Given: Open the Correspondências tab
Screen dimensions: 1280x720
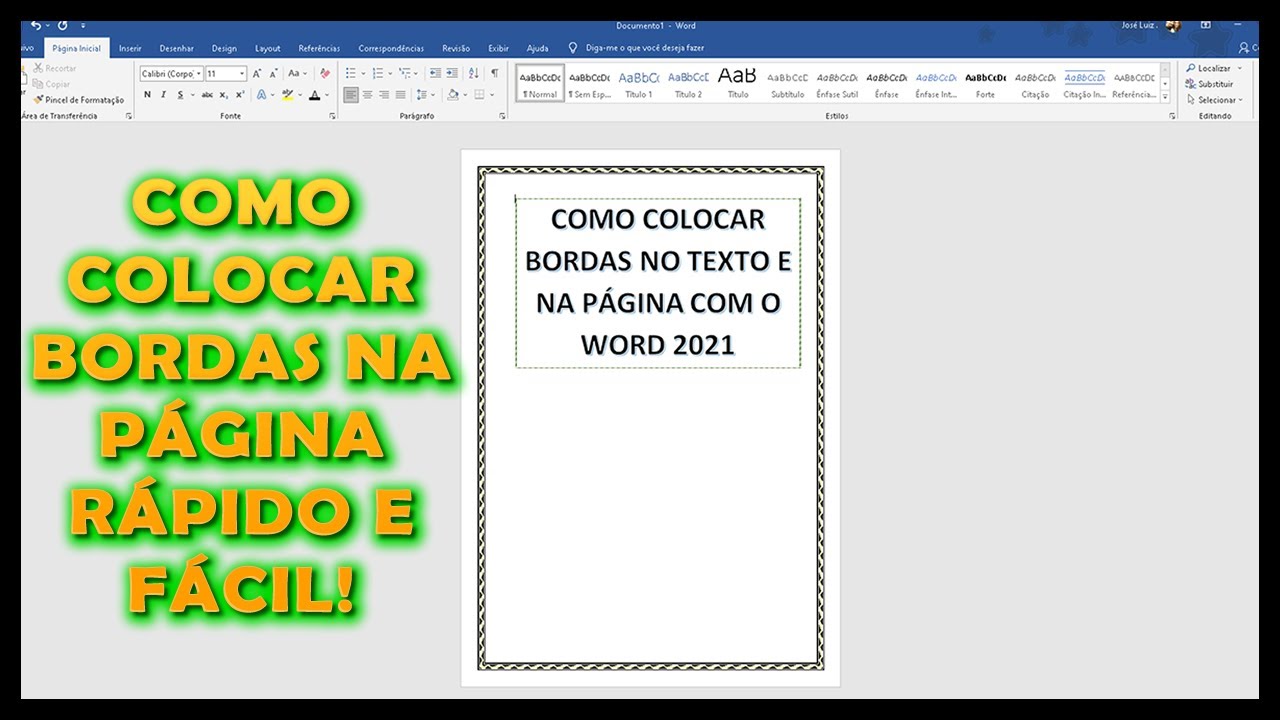Looking at the screenshot, I should 391,48.
